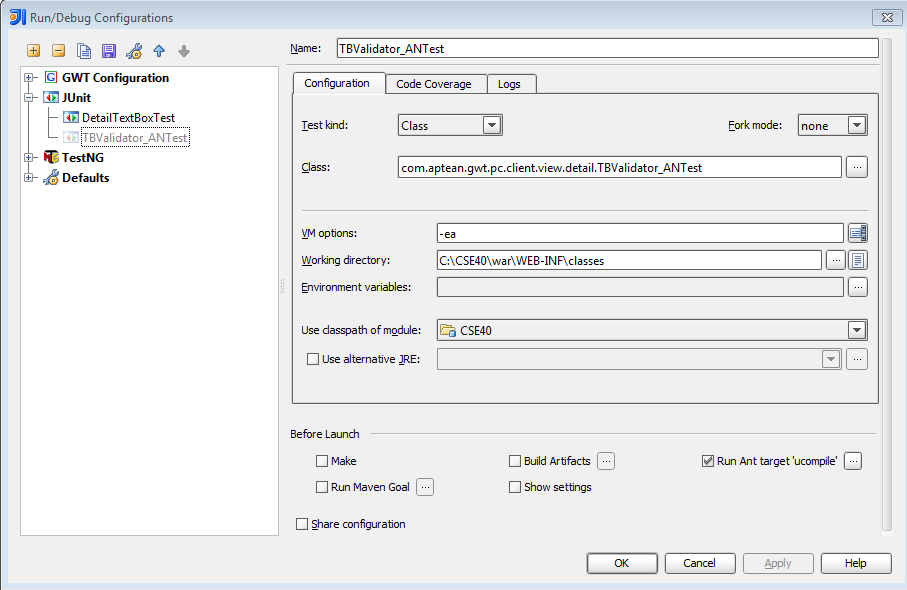The height and width of the screenshot is (590, 907).
Task: Click the vertical scrollbar on the right
Action: click(x=887, y=283)
